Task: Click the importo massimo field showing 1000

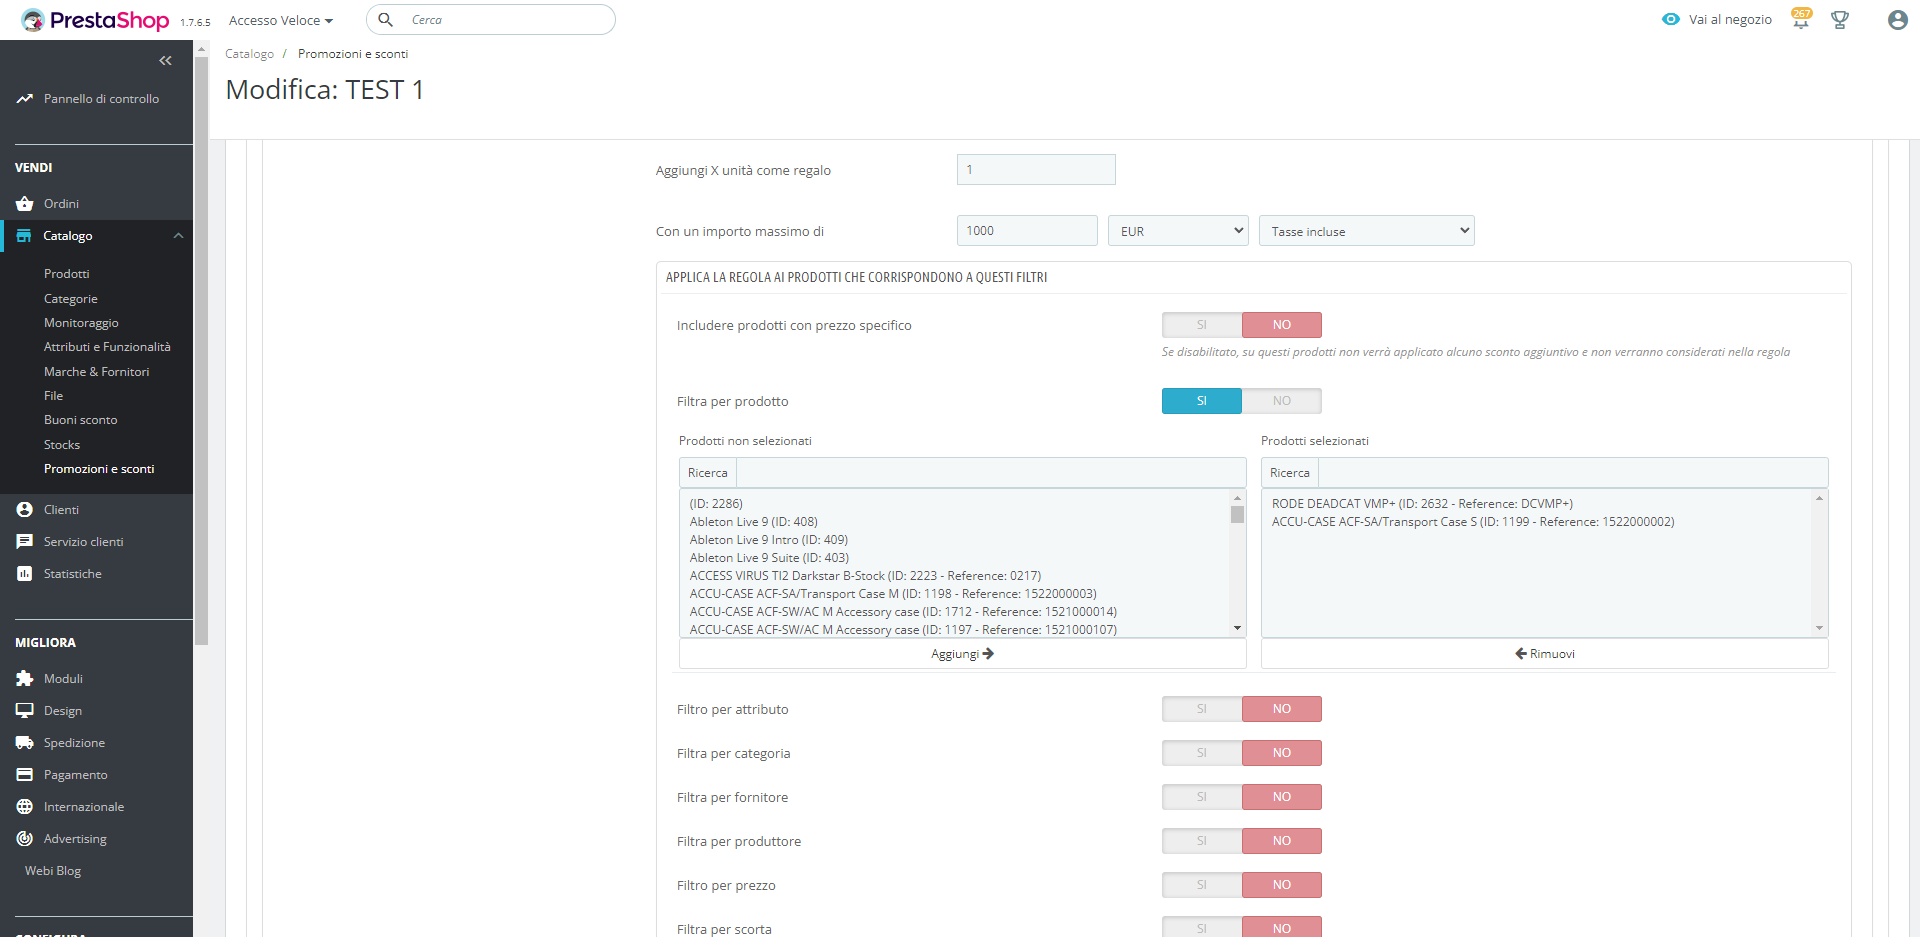Action: (1027, 231)
